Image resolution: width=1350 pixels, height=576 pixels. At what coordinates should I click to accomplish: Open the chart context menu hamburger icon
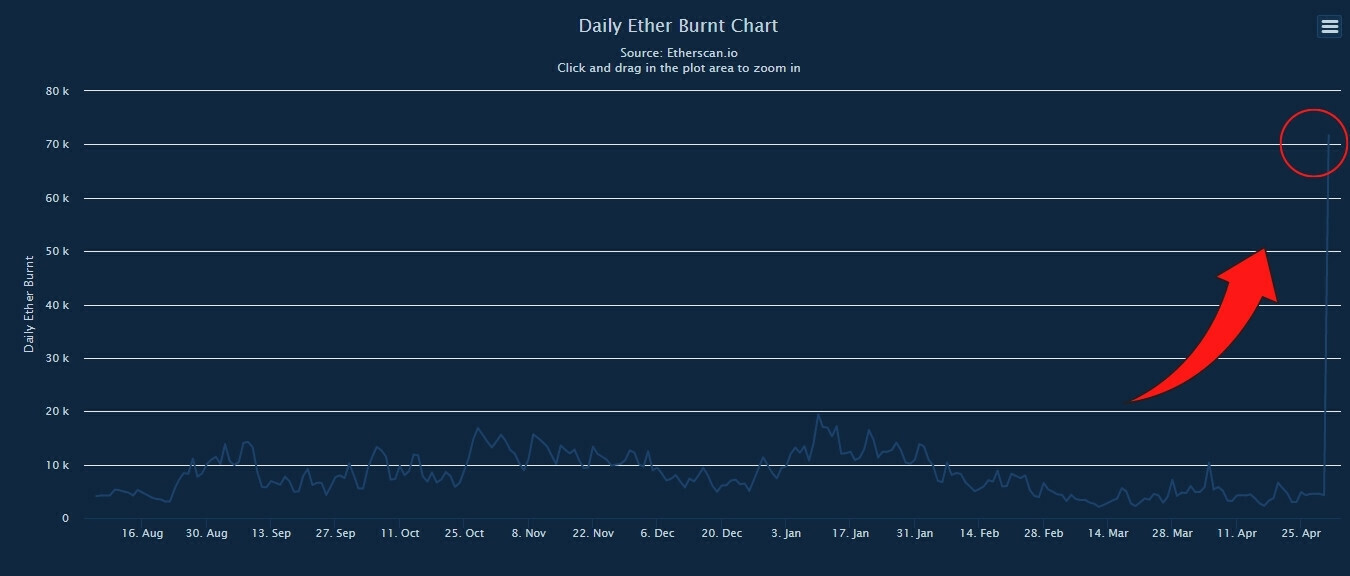coord(1329,27)
